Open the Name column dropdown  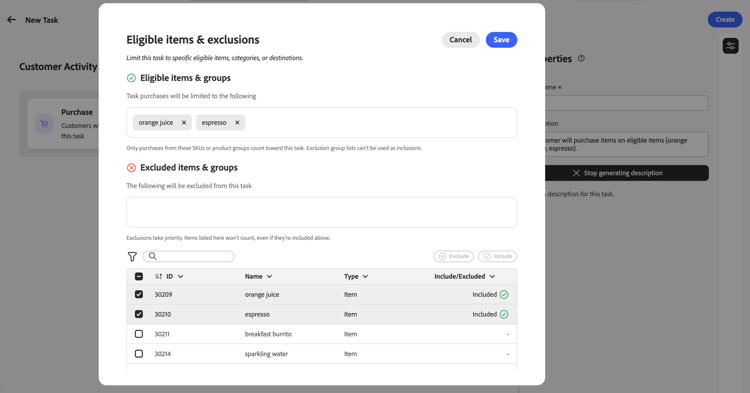pyautogui.click(x=269, y=276)
